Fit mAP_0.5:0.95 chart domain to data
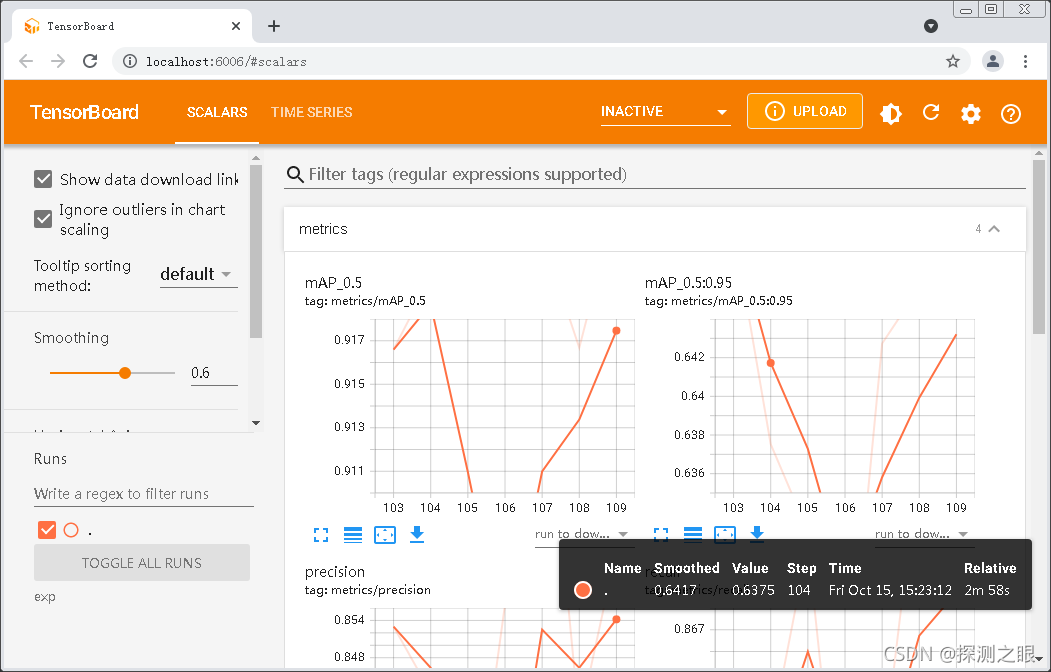 click(x=725, y=533)
